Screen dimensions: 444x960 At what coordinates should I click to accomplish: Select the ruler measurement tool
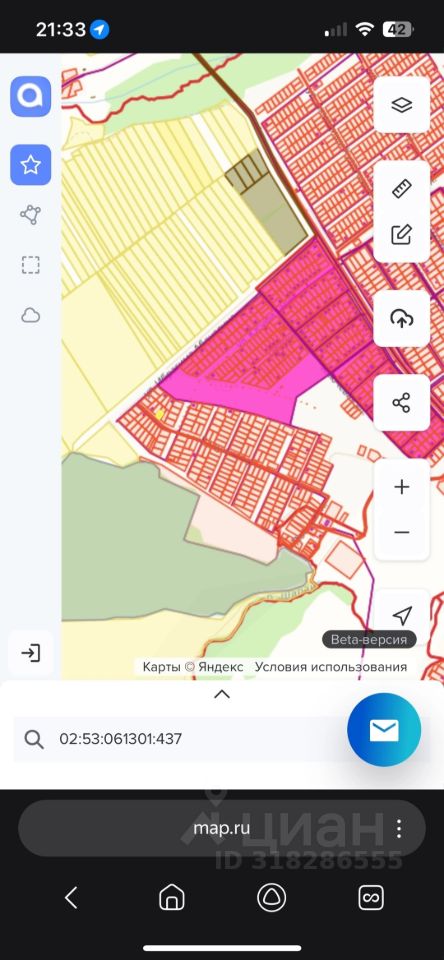402,189
